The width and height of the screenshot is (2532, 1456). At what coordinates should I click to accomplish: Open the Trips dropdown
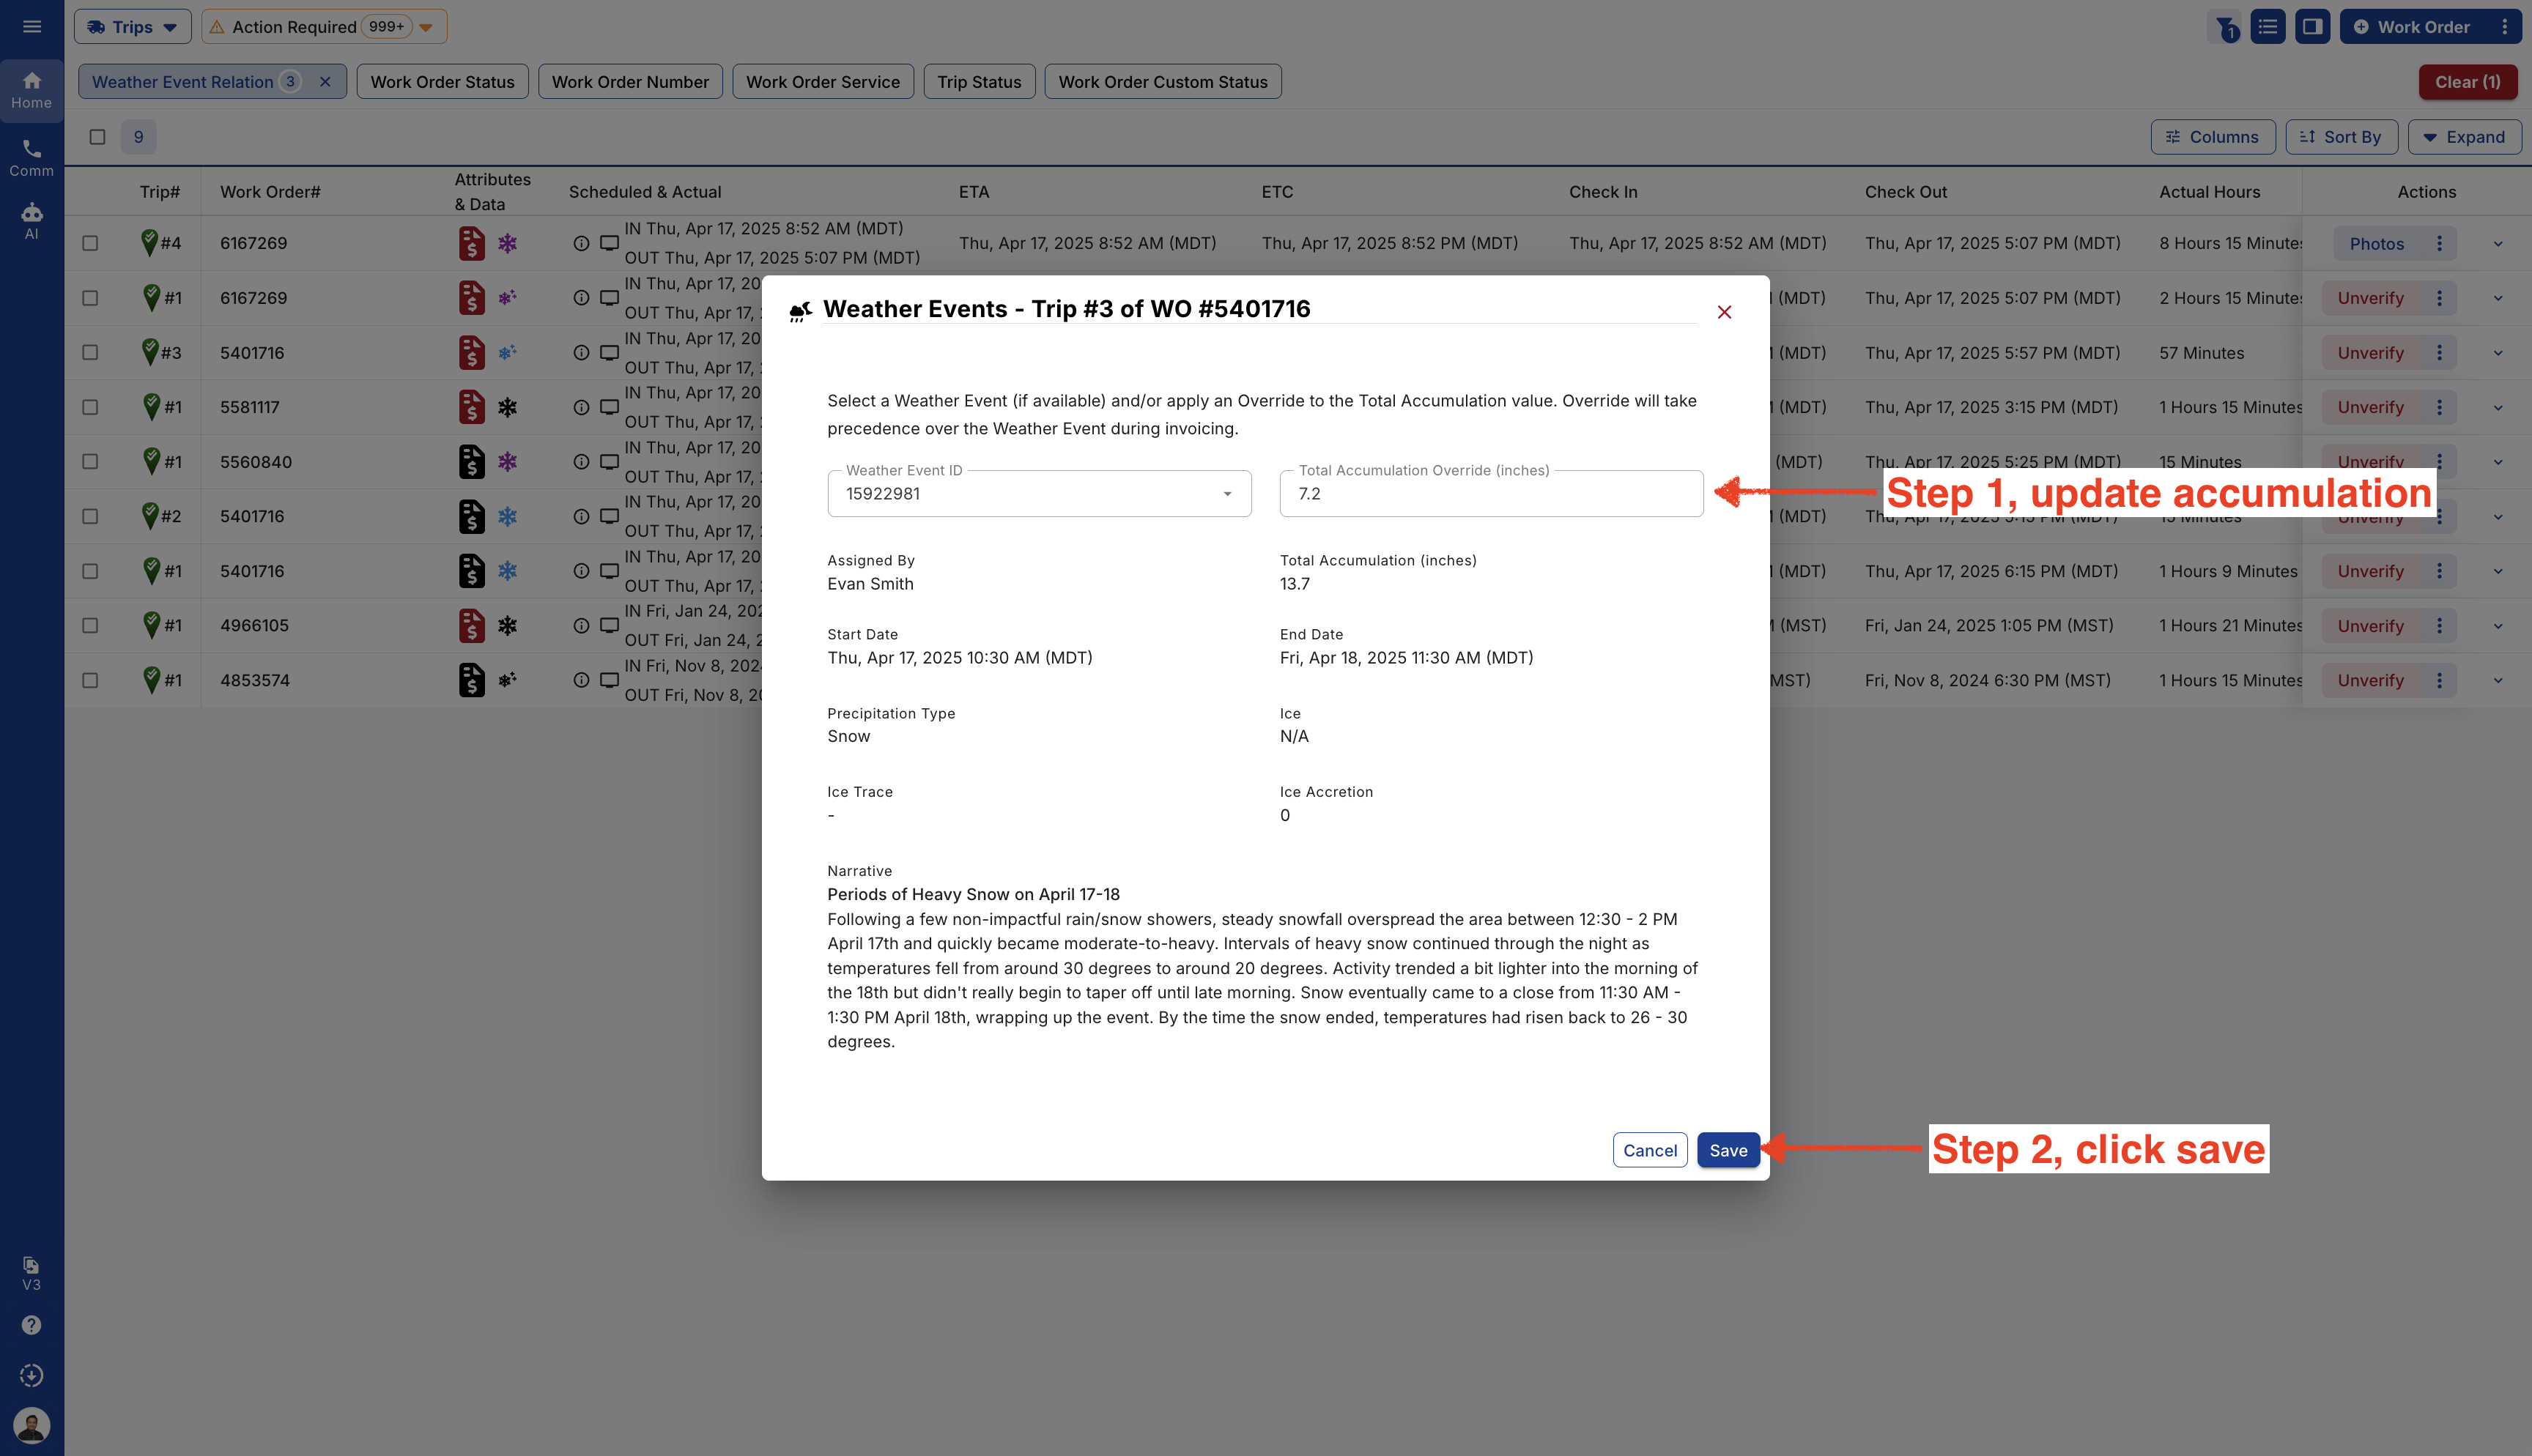tap(133, 27)
